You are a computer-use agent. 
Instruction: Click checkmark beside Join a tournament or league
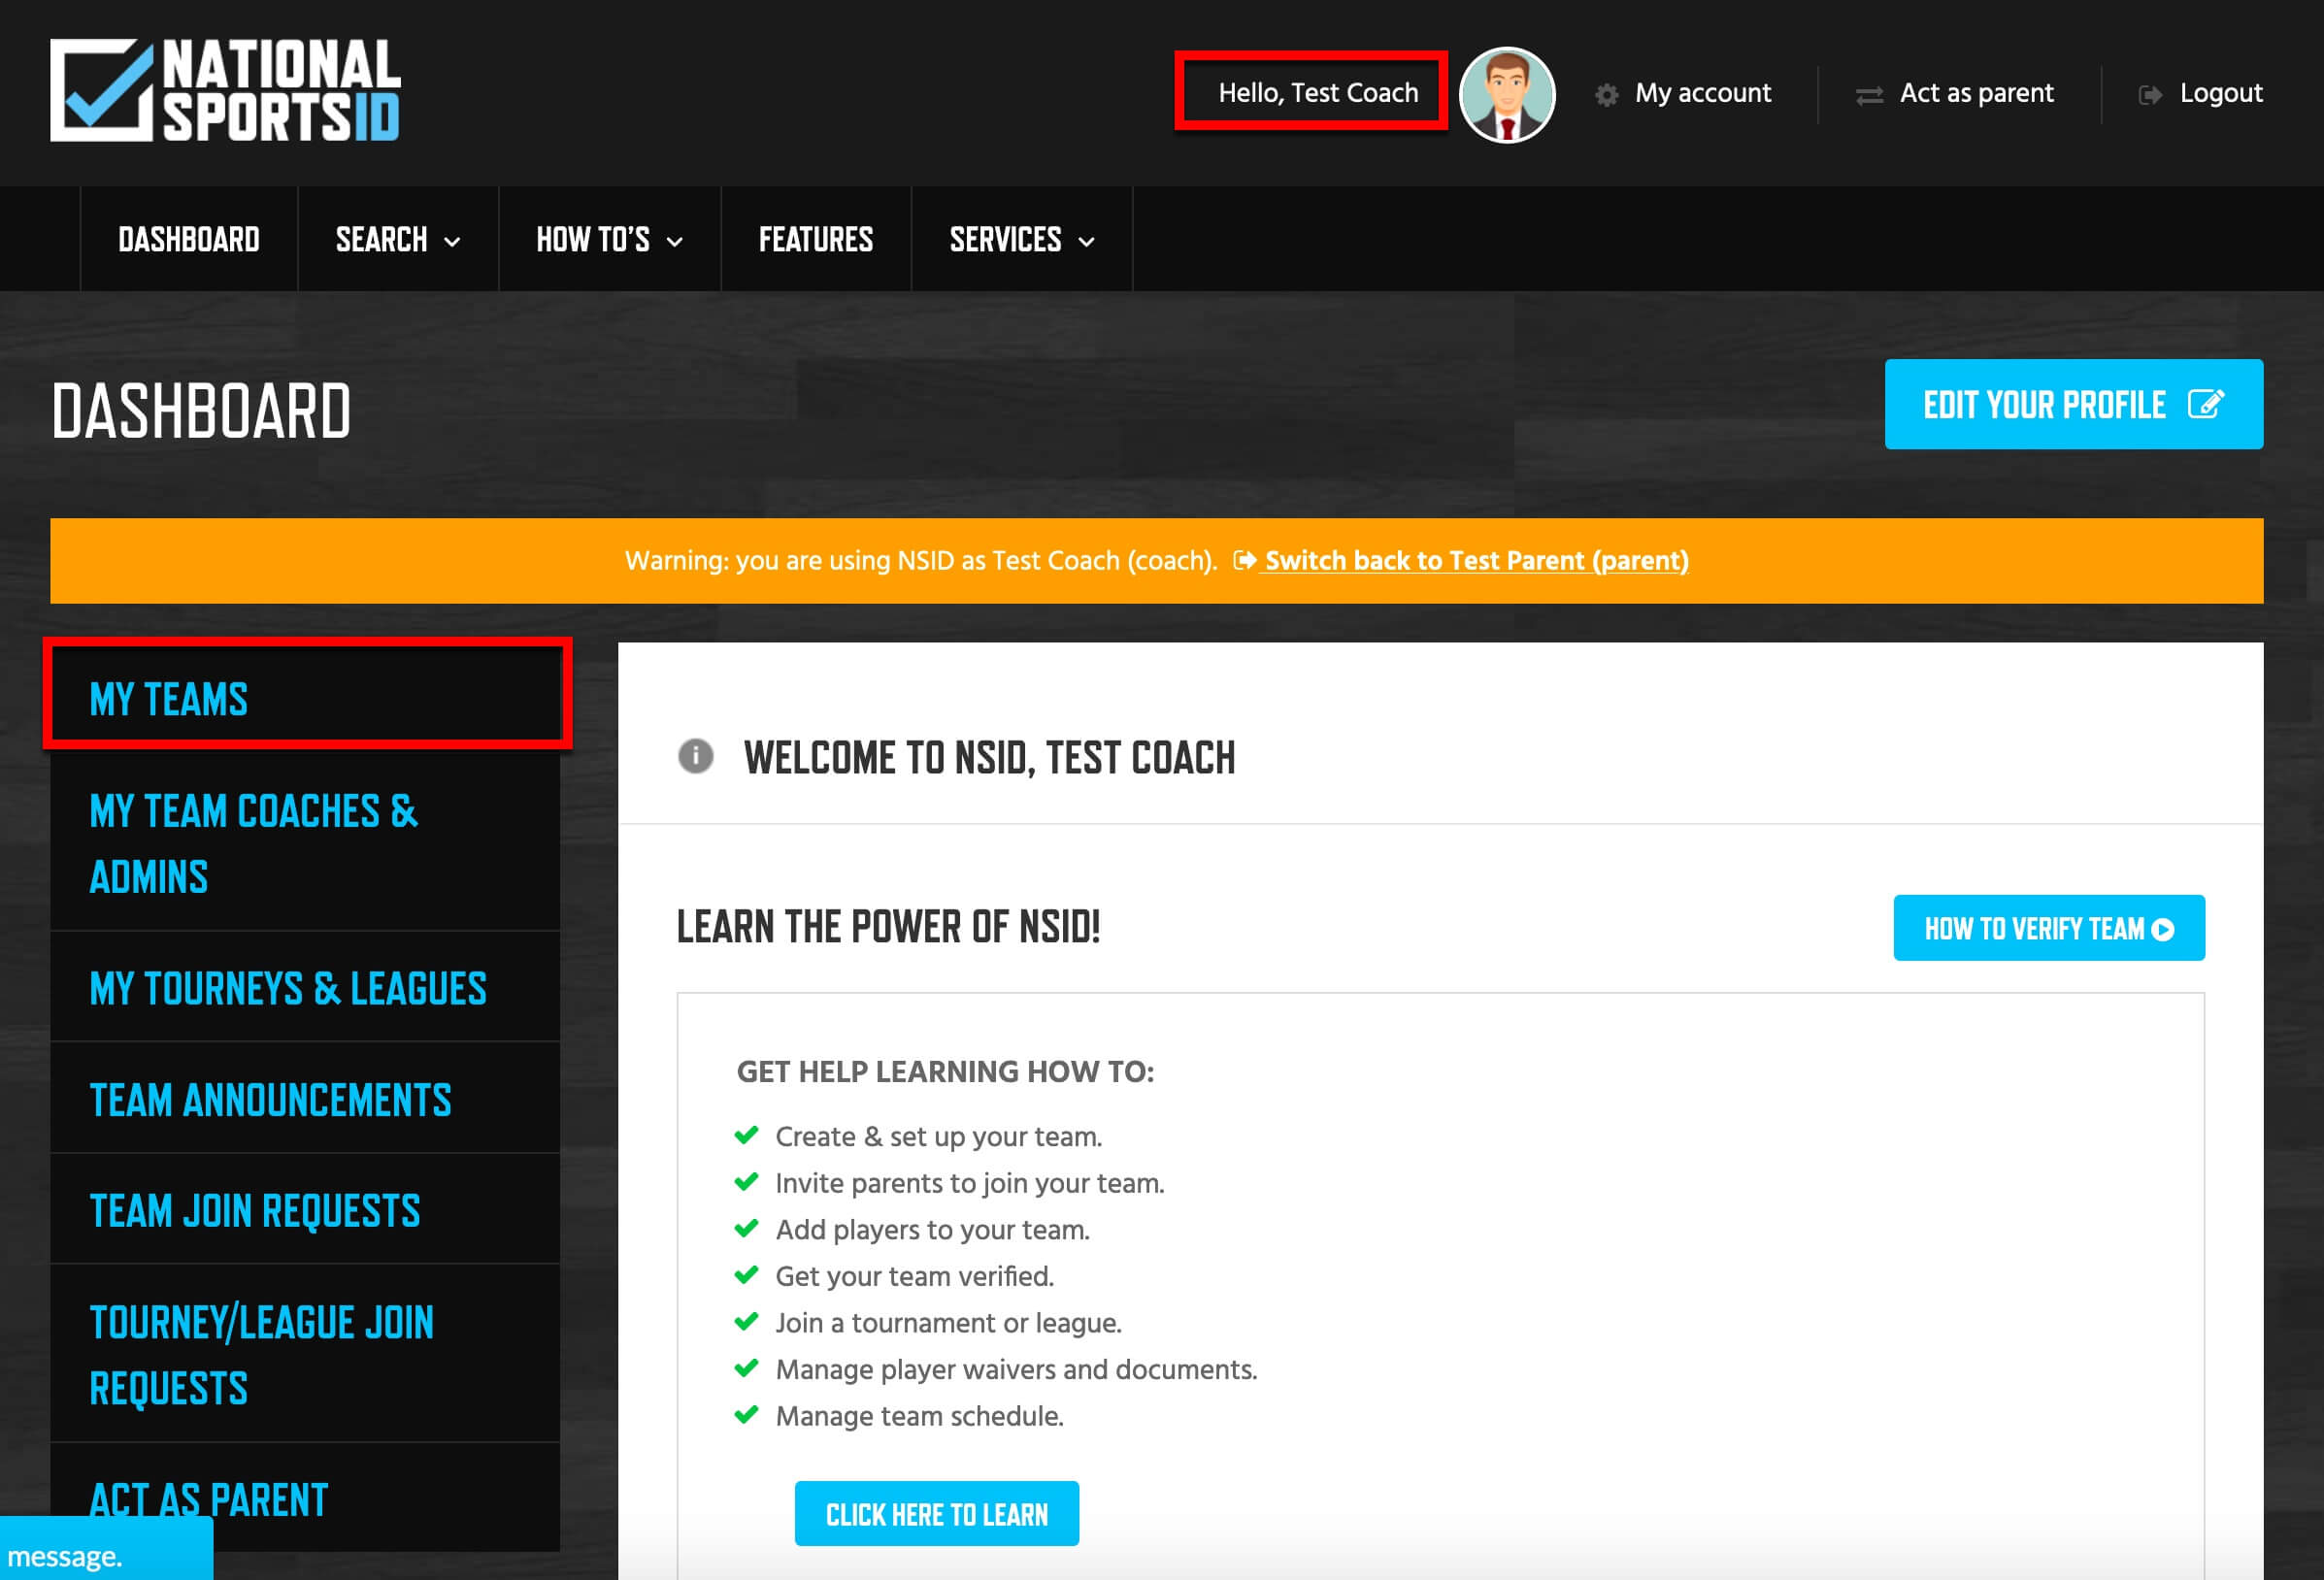click(746, 1321)
